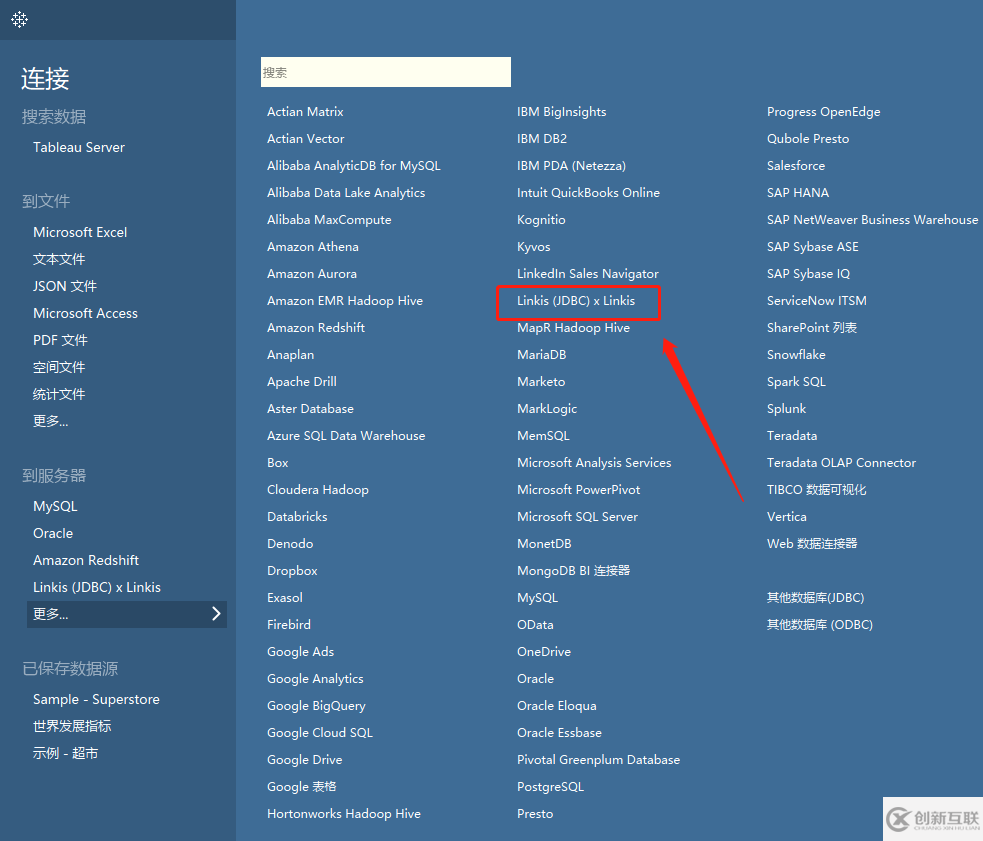
Task: Select Databricks connector
Action: (297, 517)
